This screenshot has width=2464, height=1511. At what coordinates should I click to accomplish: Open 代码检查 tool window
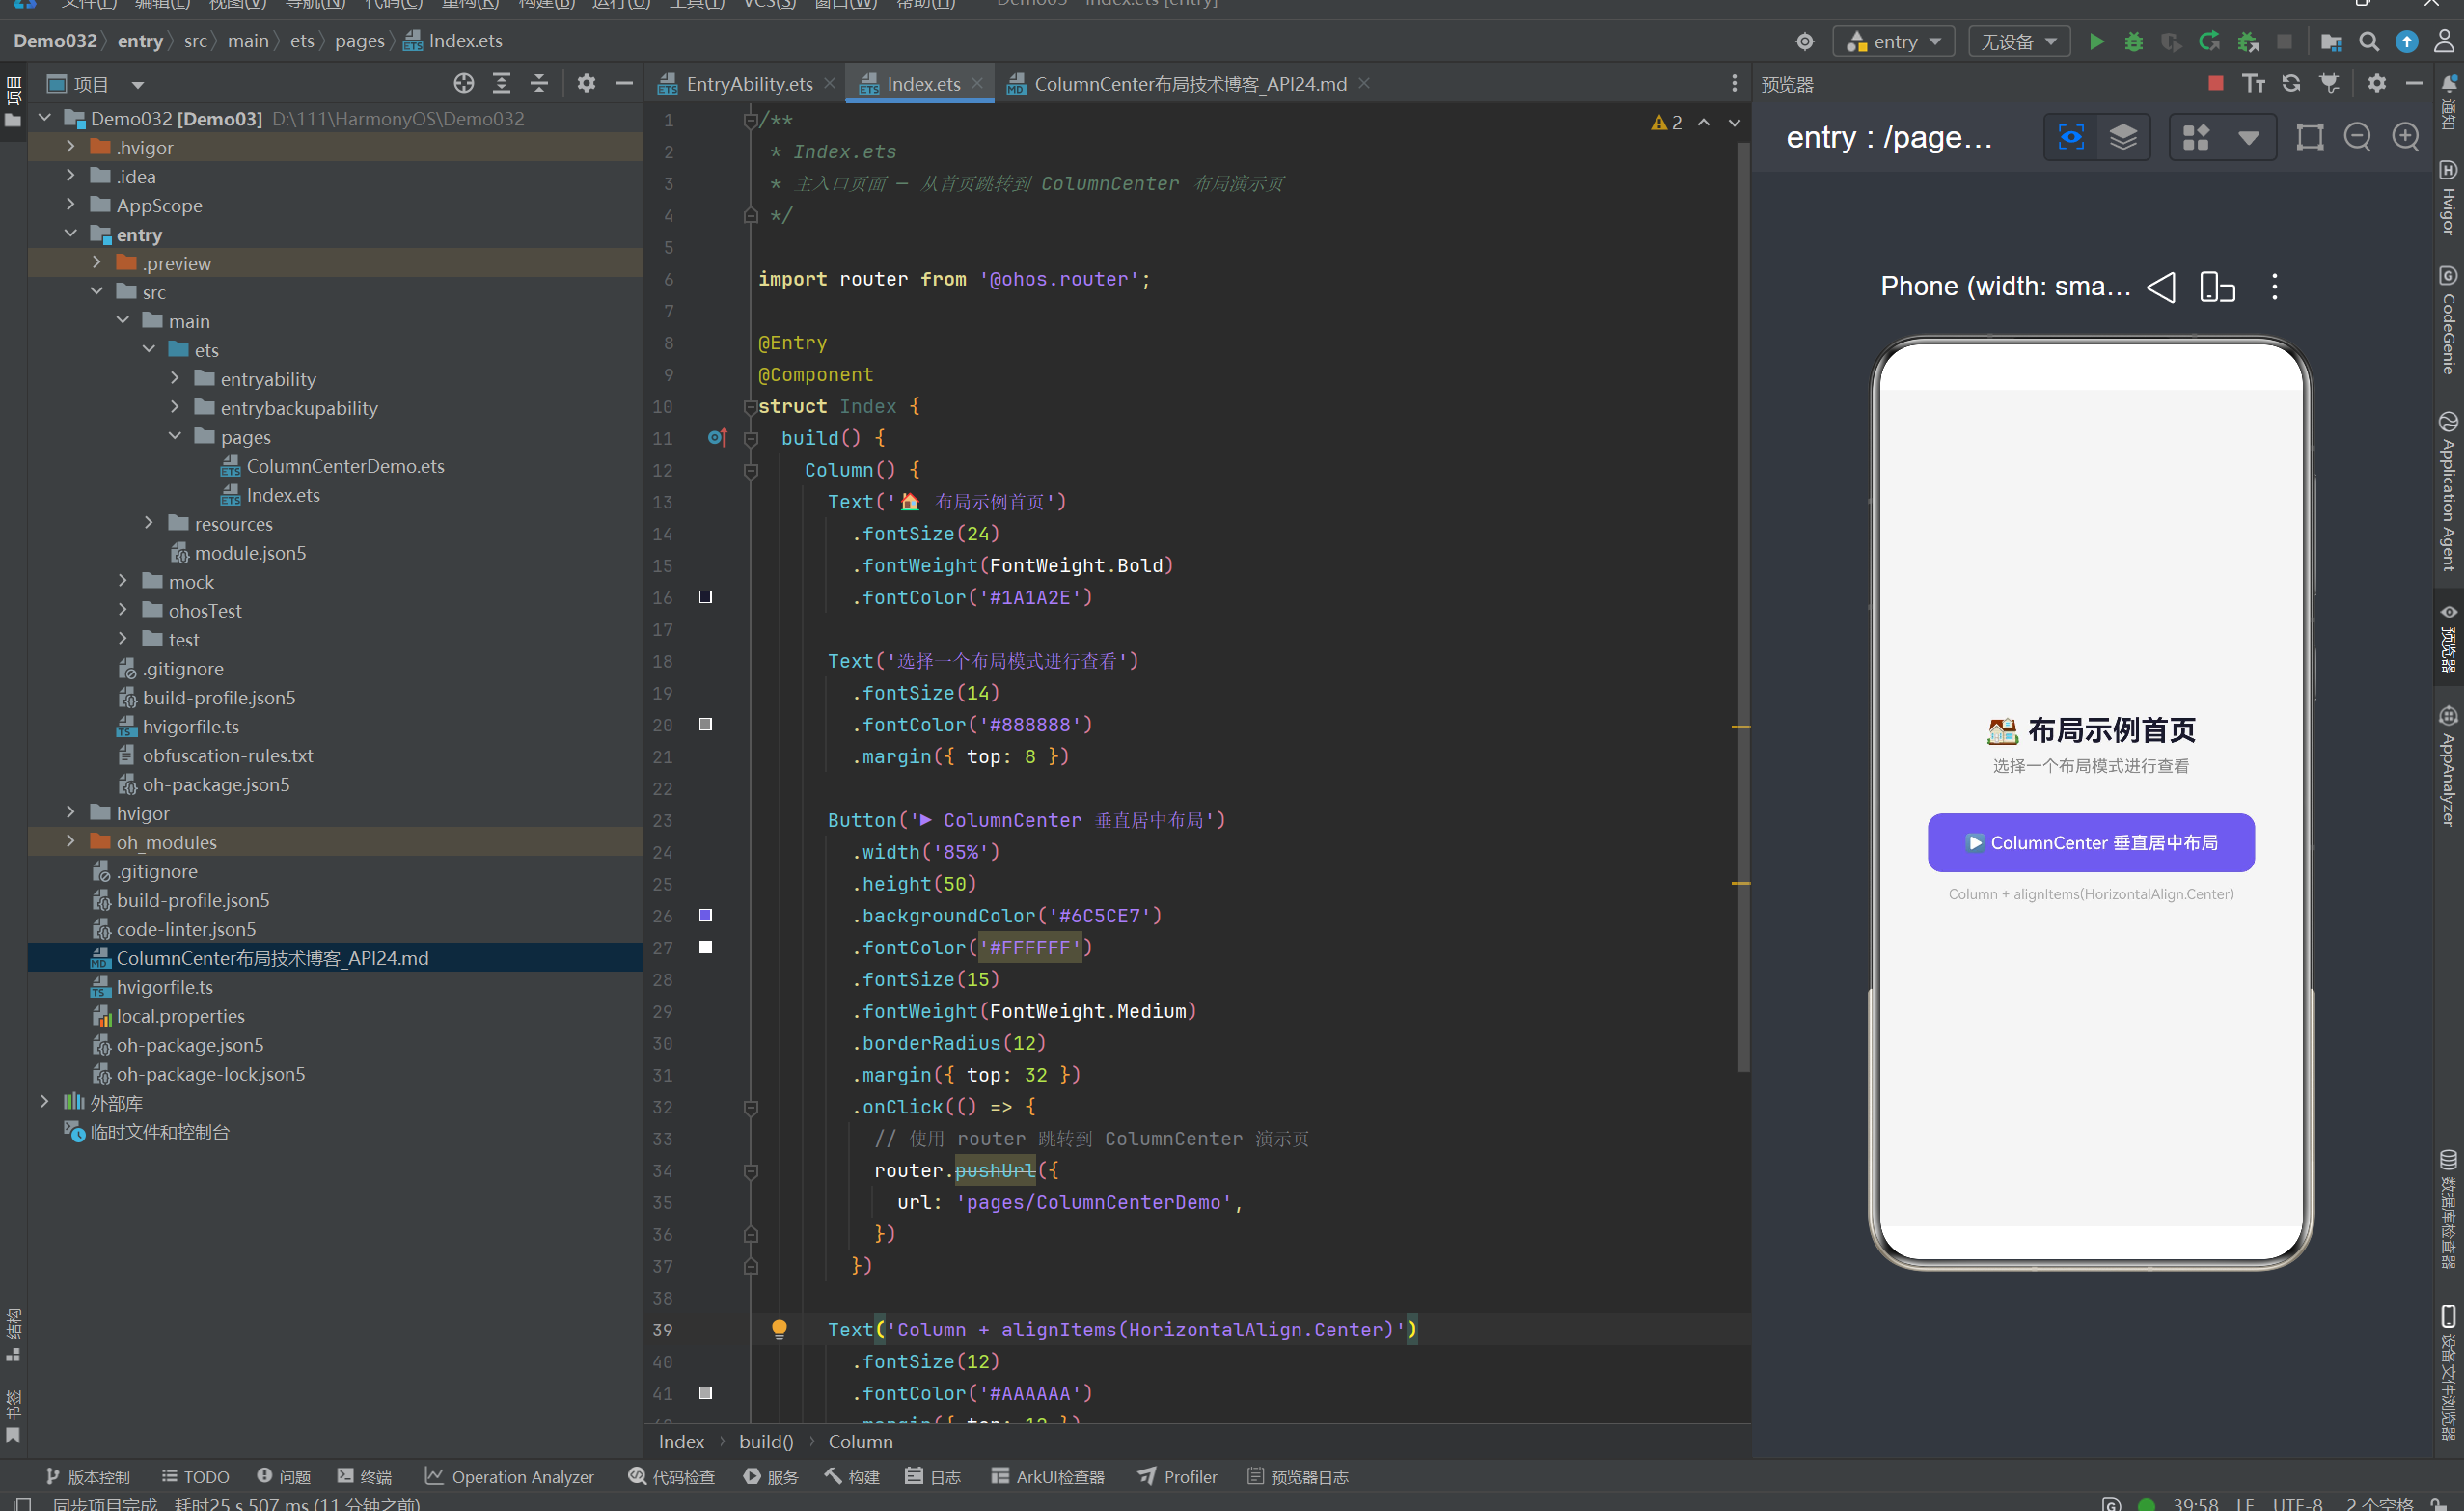[671, 1476]
